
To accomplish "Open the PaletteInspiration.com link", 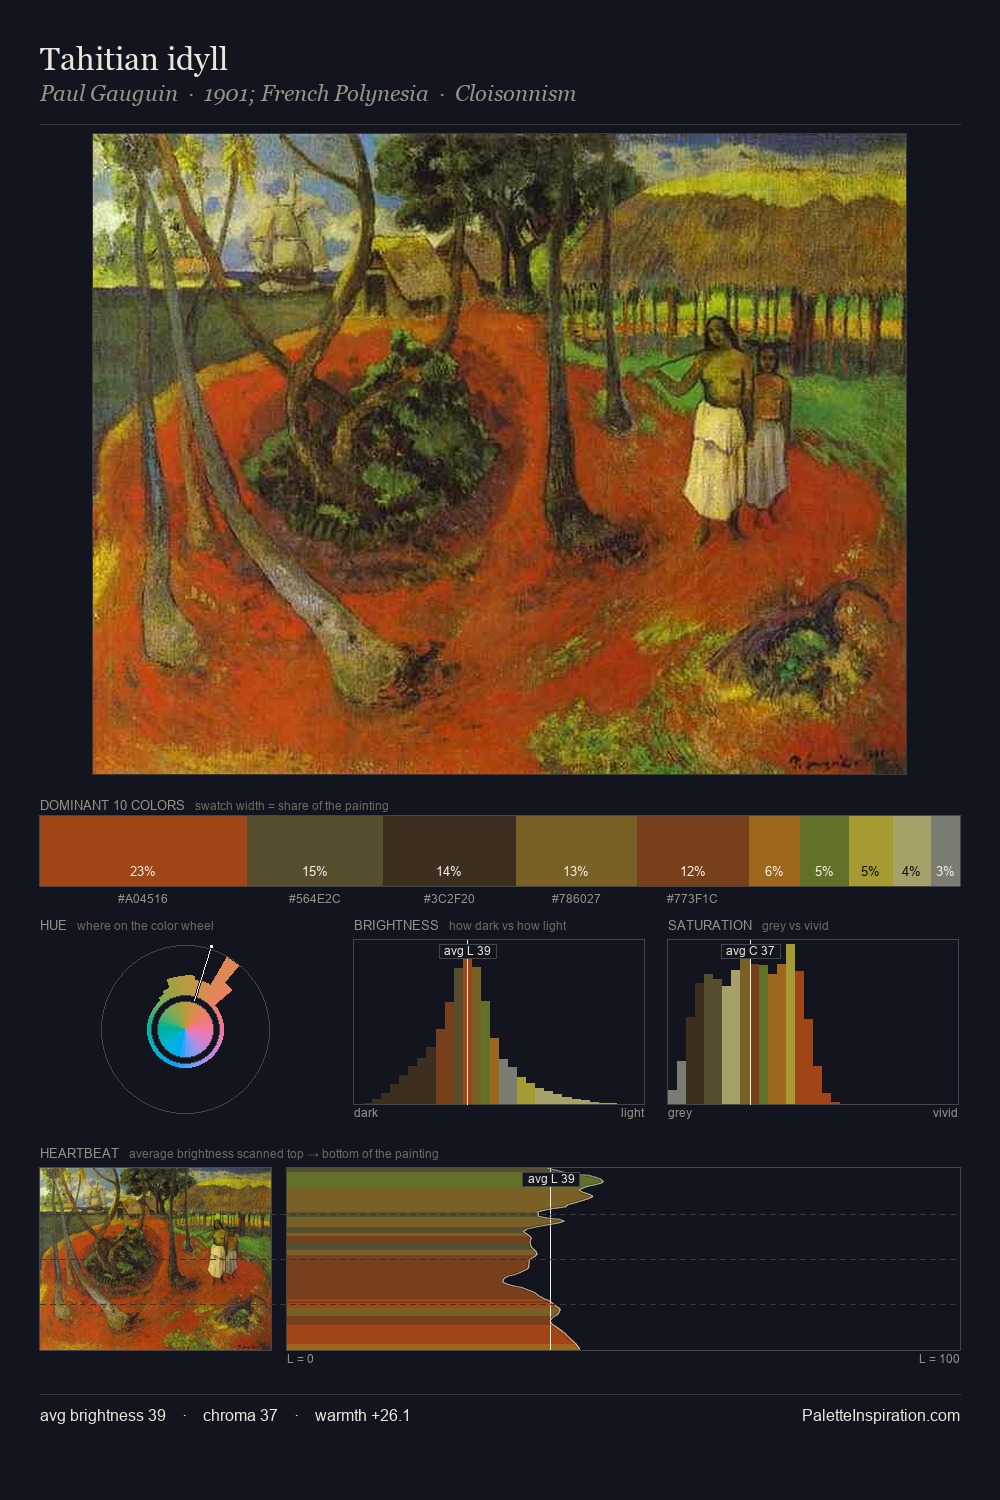I will [881, 1416].
